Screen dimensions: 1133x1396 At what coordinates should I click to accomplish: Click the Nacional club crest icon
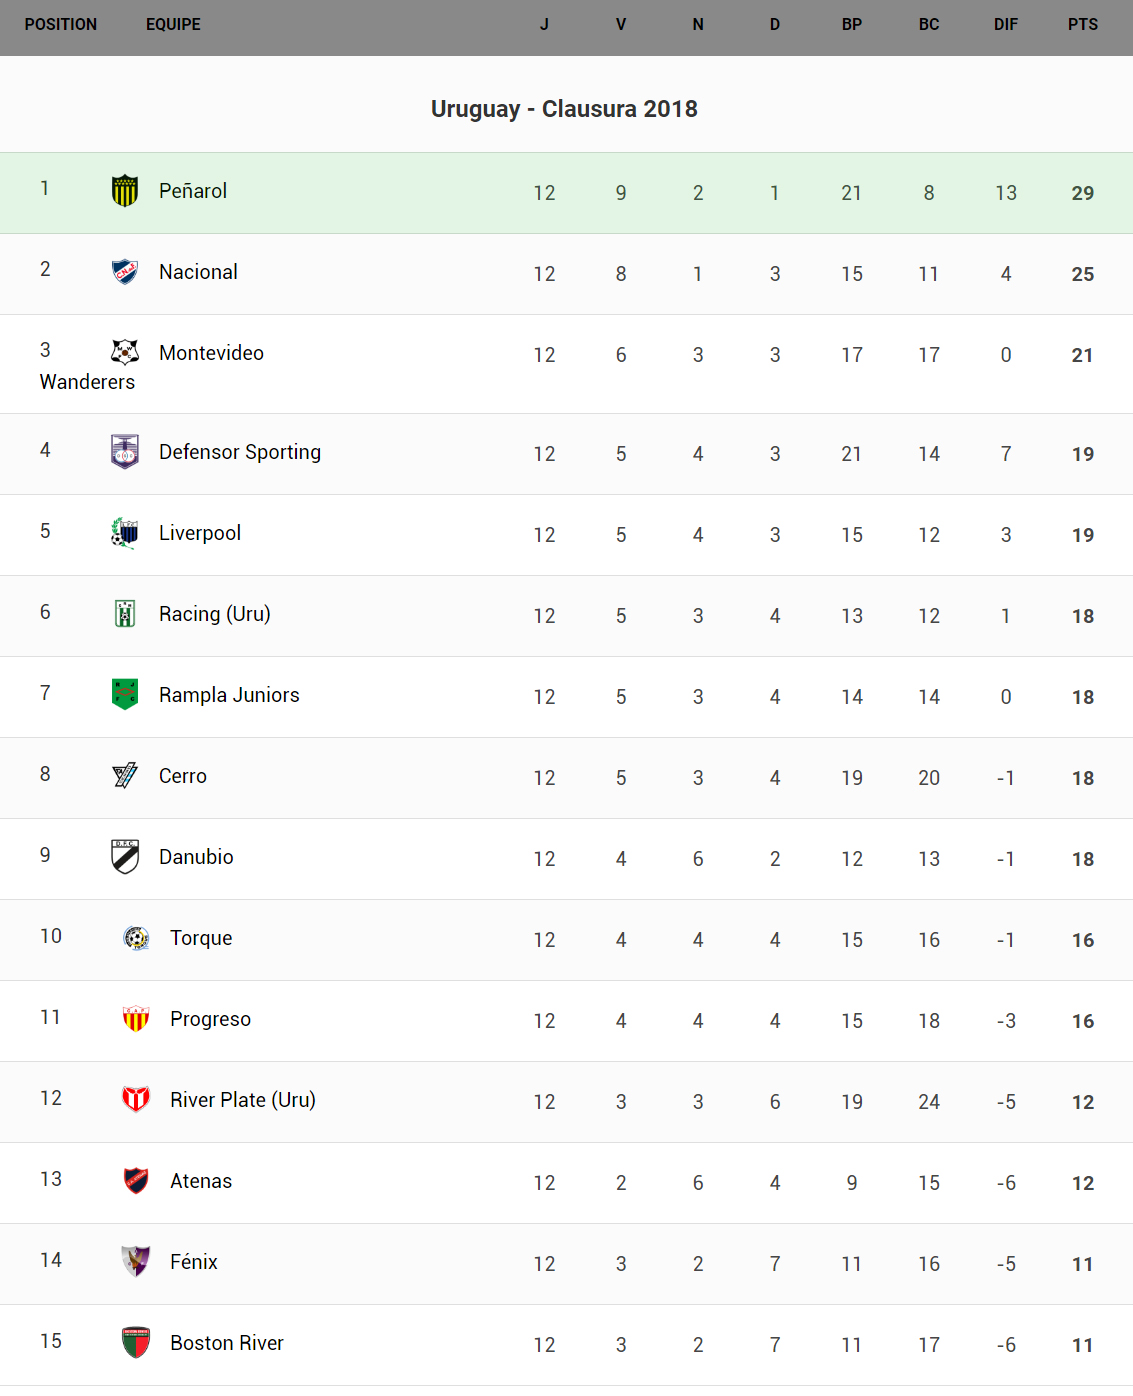click(x=125, y=272)
